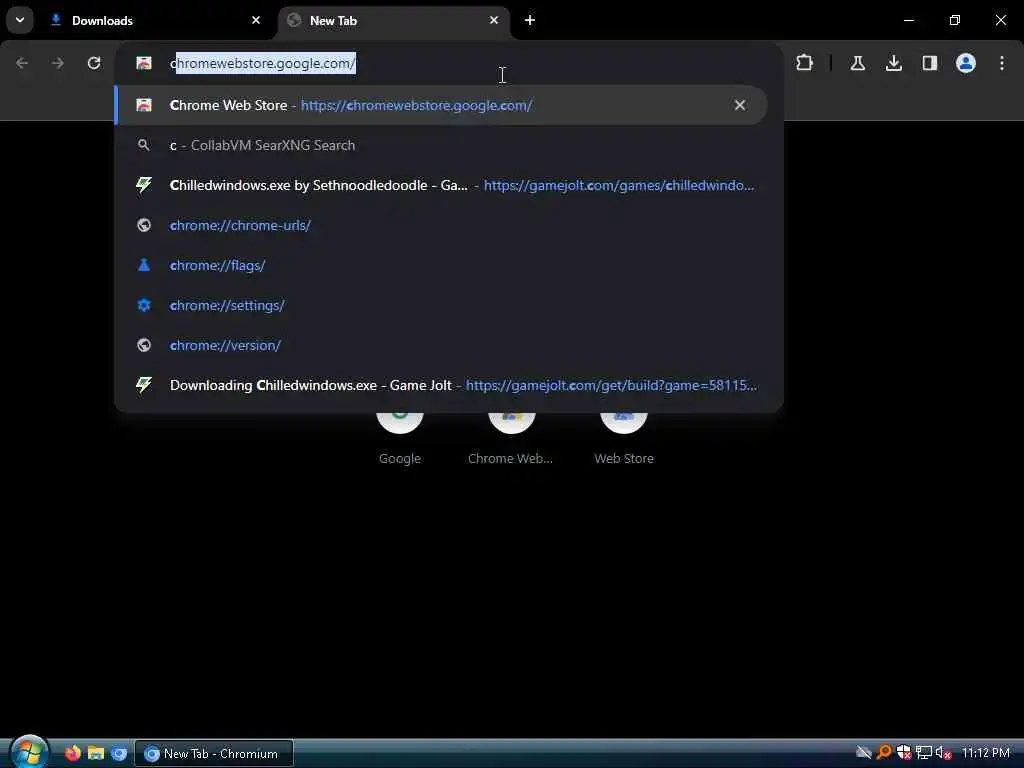Open the Windows Start orb

tap(29, 752)
